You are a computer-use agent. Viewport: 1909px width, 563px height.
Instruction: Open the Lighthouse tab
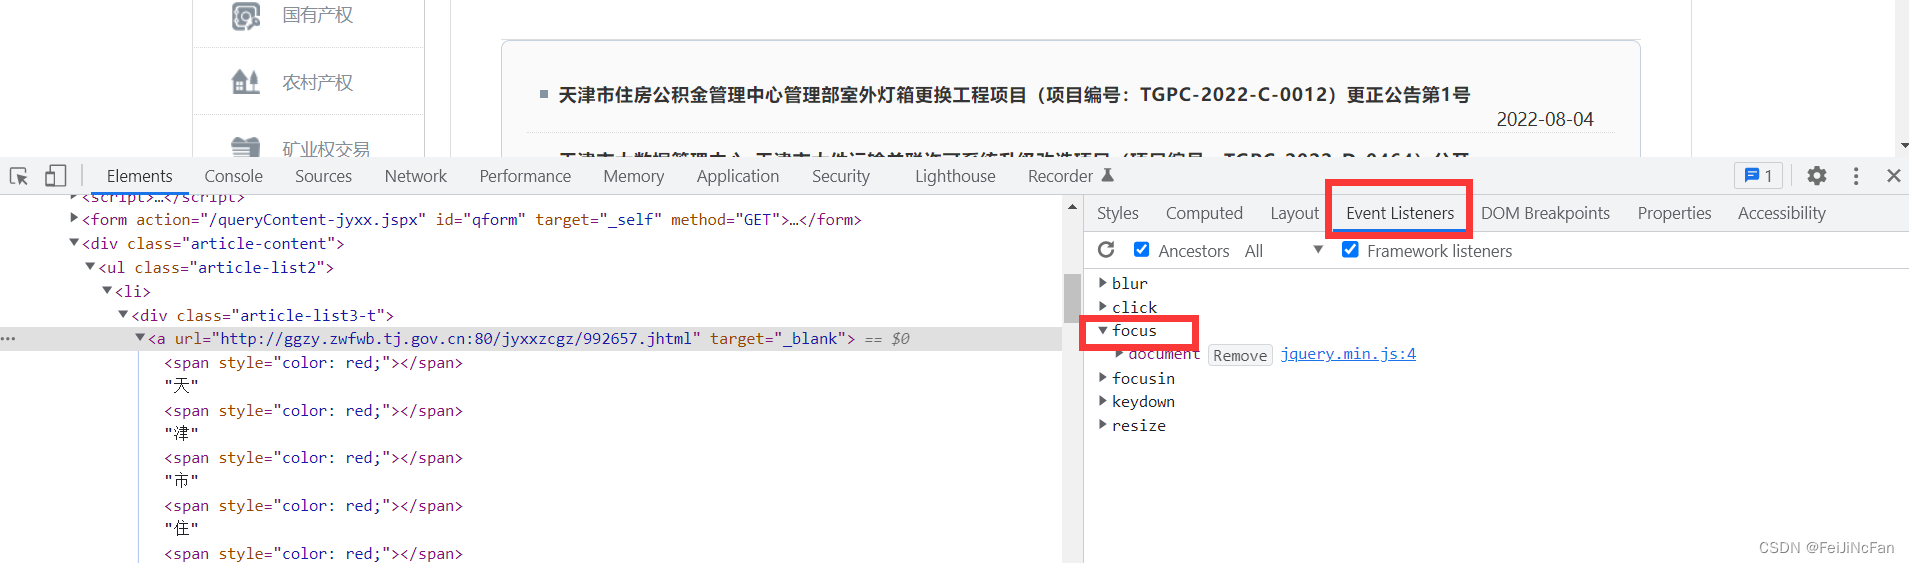(955, 176)
